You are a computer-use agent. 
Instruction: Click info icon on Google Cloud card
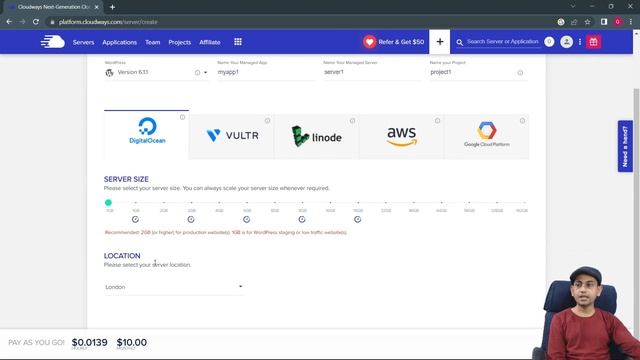[x=522, y=121]
